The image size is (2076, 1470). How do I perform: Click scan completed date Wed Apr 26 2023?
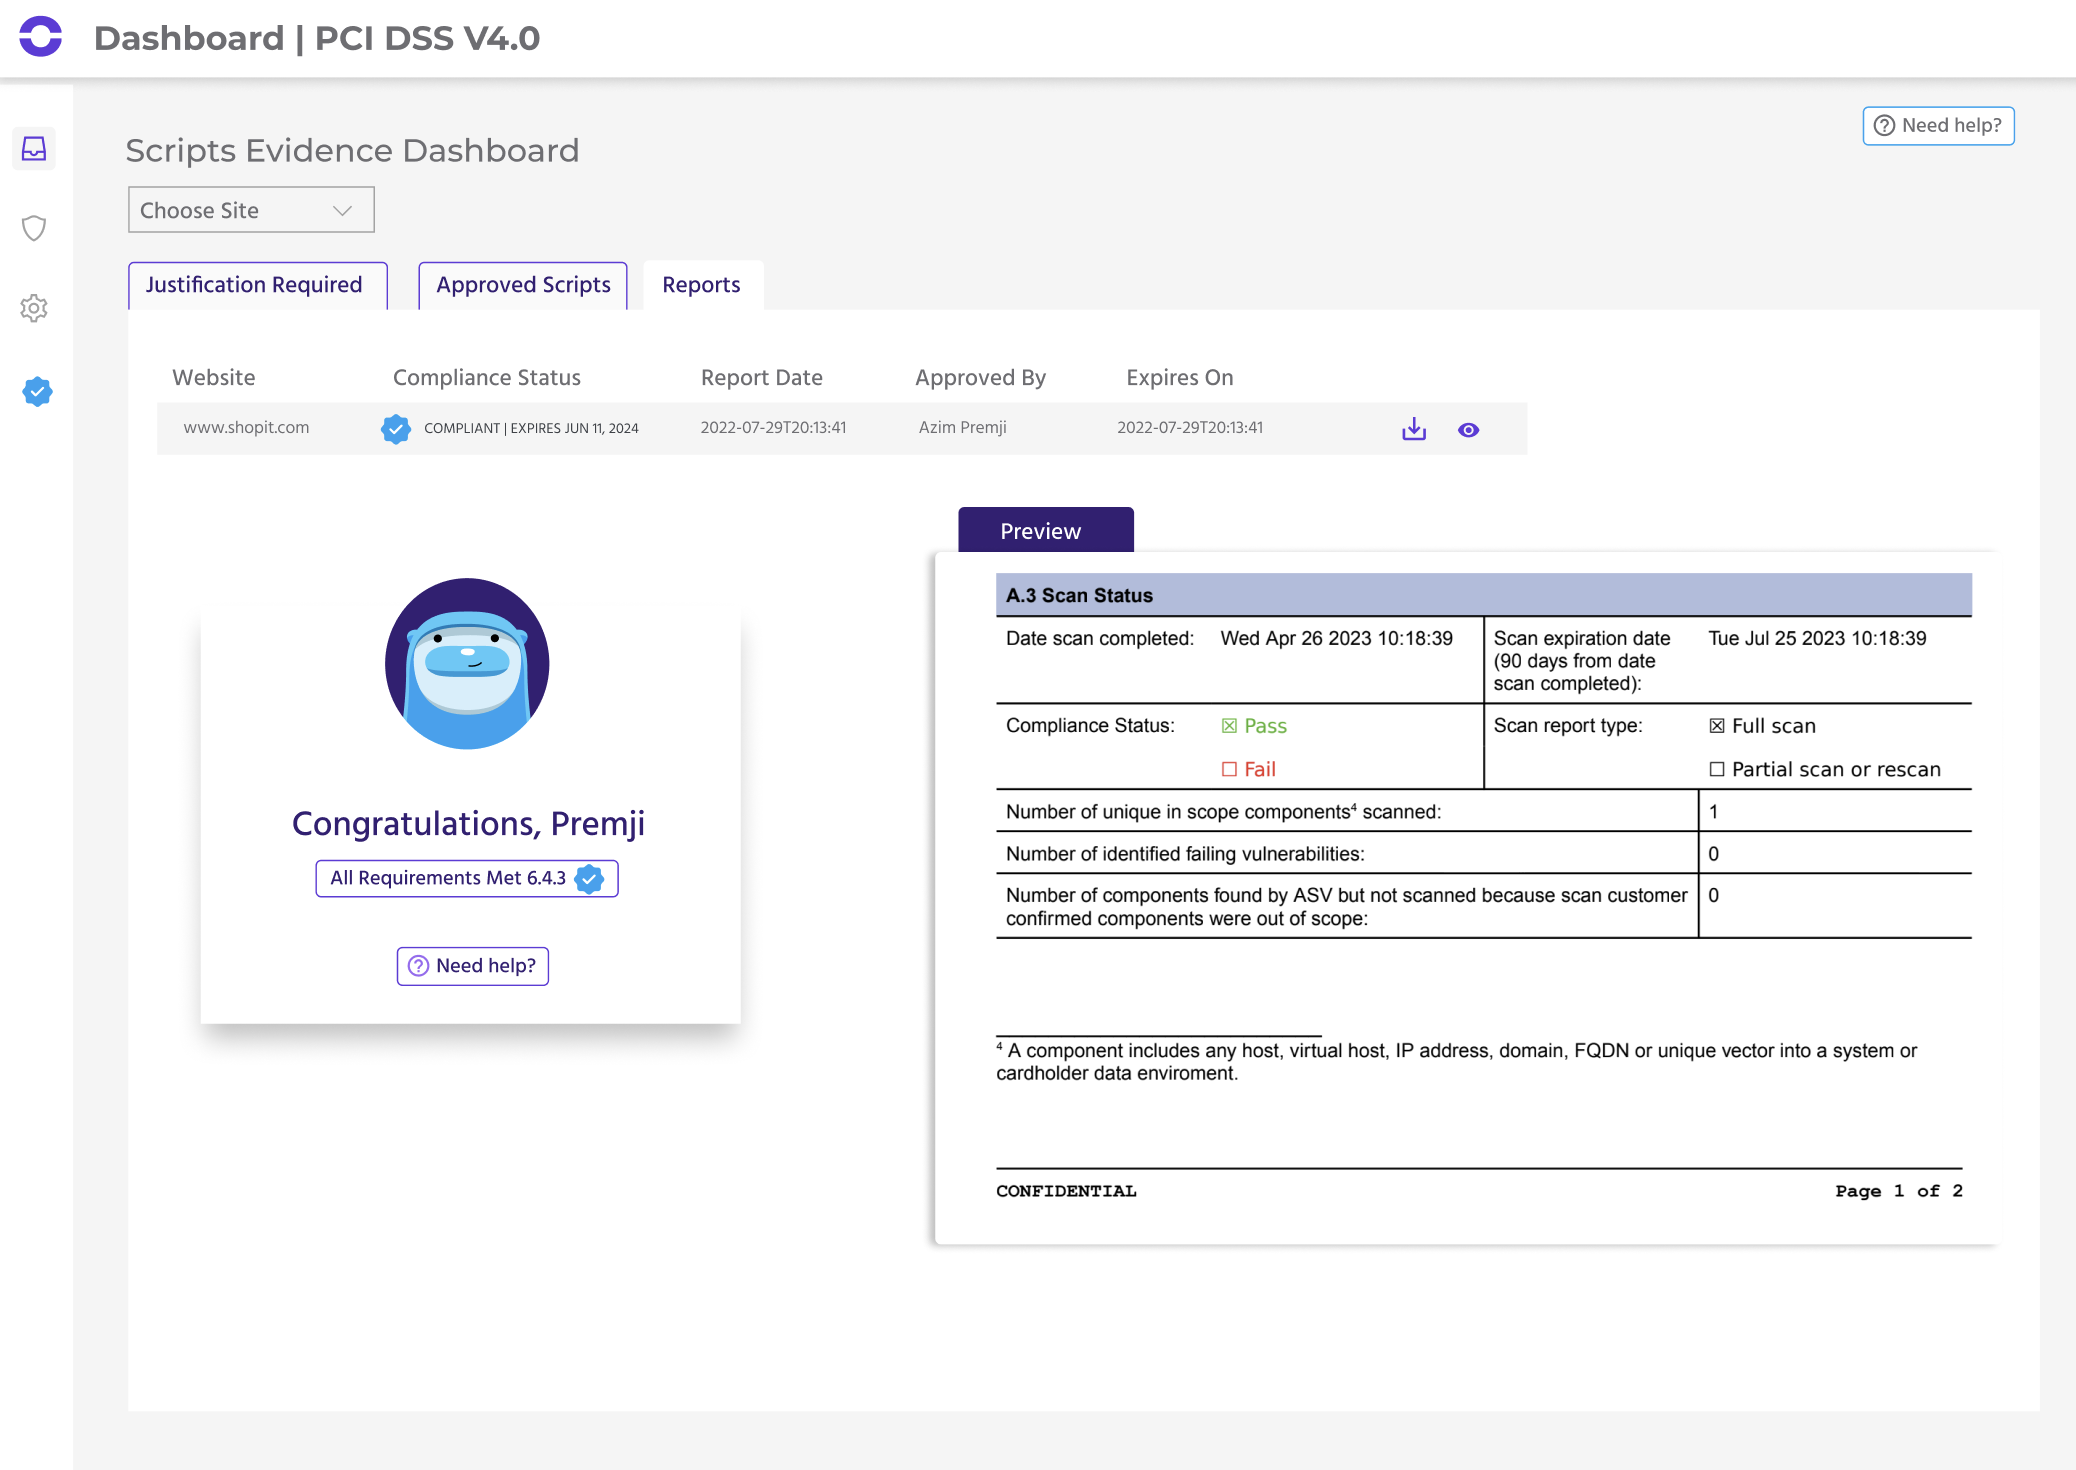(x=1336, y=638)
